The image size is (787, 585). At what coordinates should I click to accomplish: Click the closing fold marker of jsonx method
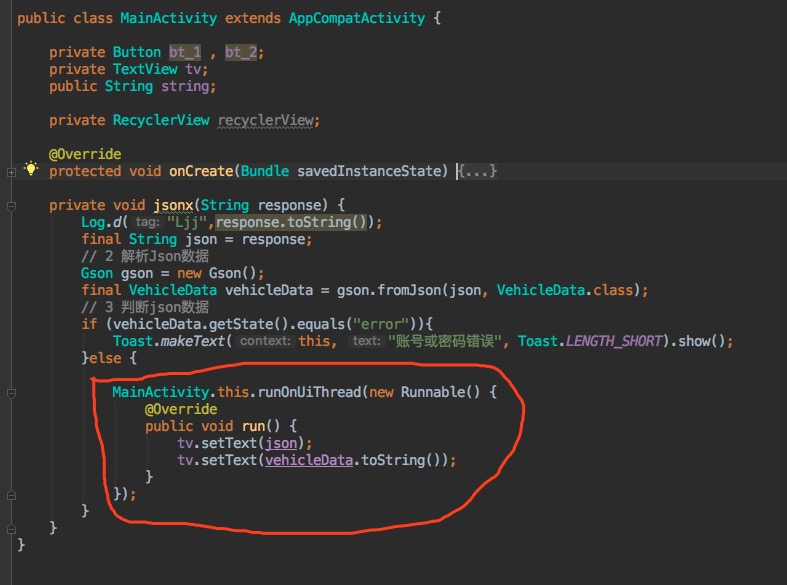click(x=11, y=528)
